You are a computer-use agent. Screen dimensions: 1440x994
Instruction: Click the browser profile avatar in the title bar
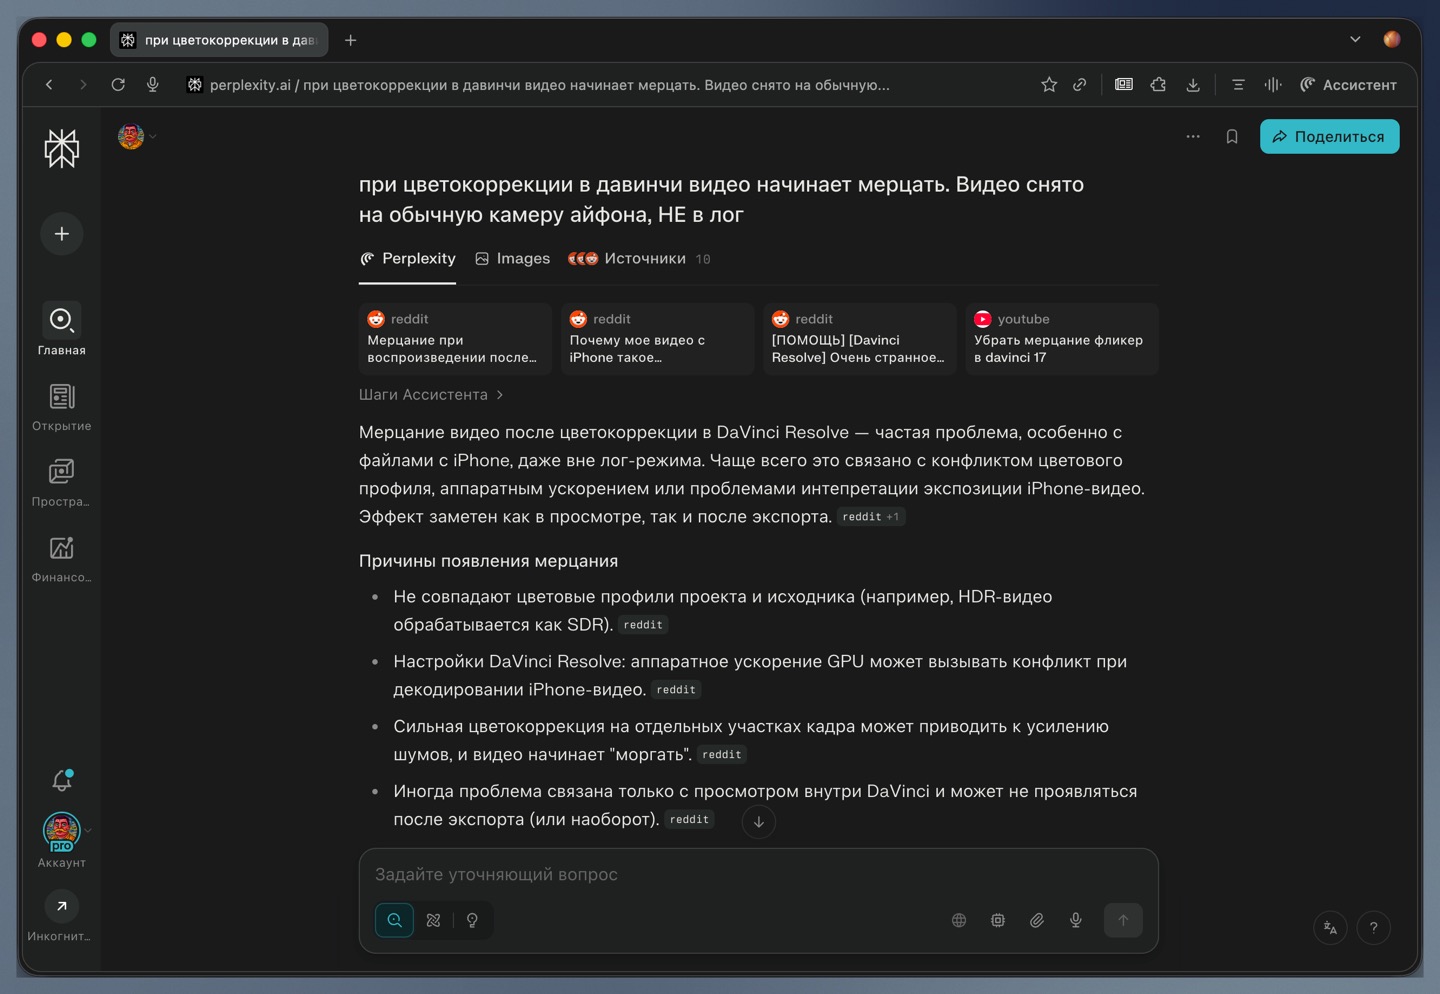pos(1392,40)
